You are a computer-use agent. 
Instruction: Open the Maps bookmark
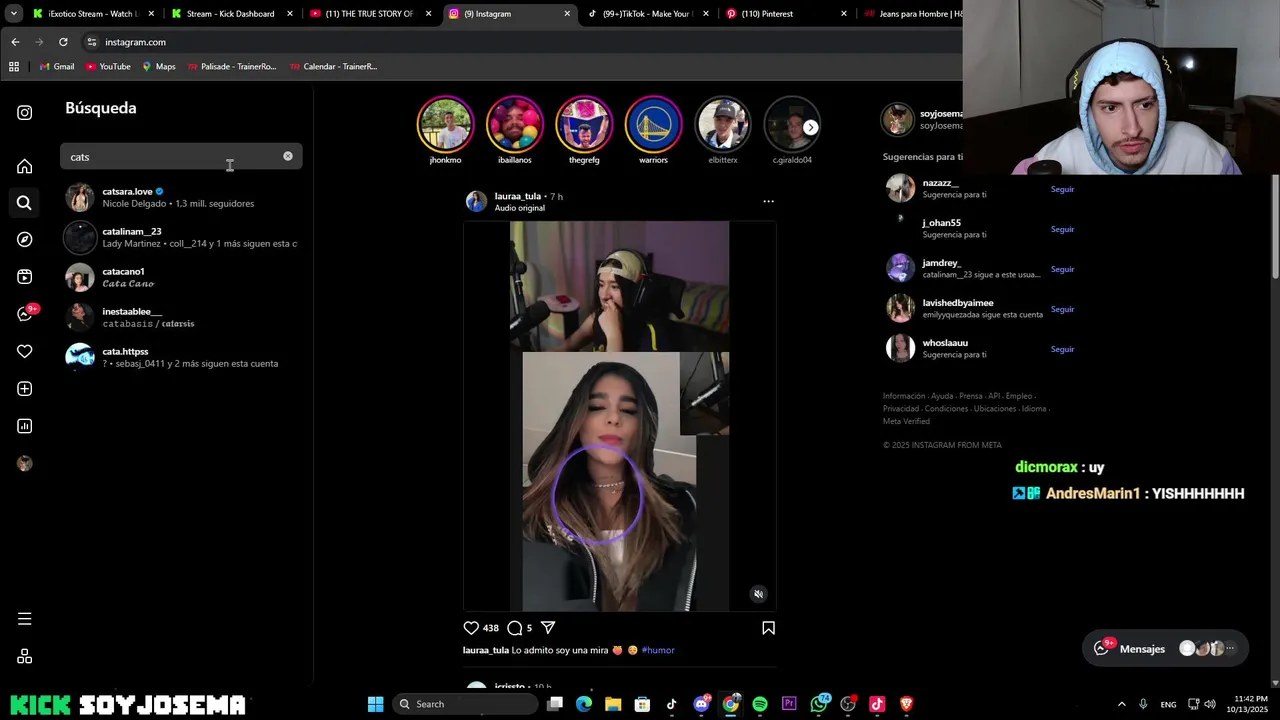click(x=158, y=66)
